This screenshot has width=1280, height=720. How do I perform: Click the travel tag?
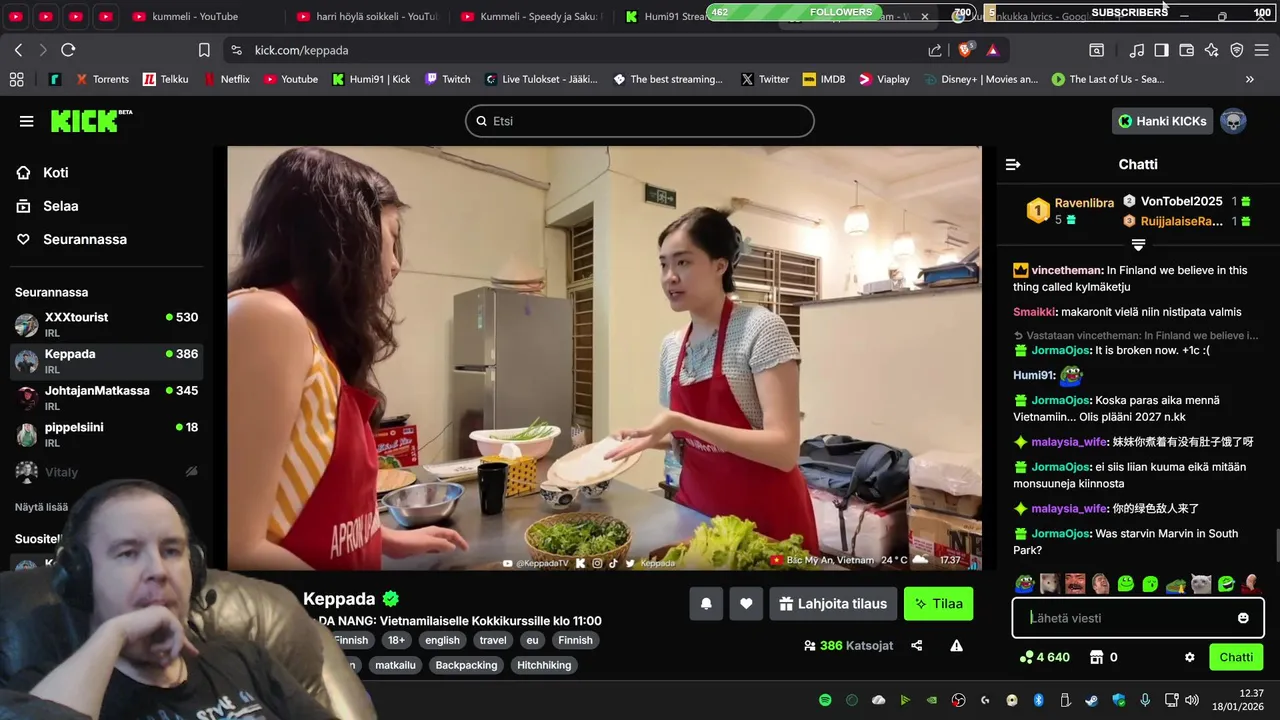493,640
